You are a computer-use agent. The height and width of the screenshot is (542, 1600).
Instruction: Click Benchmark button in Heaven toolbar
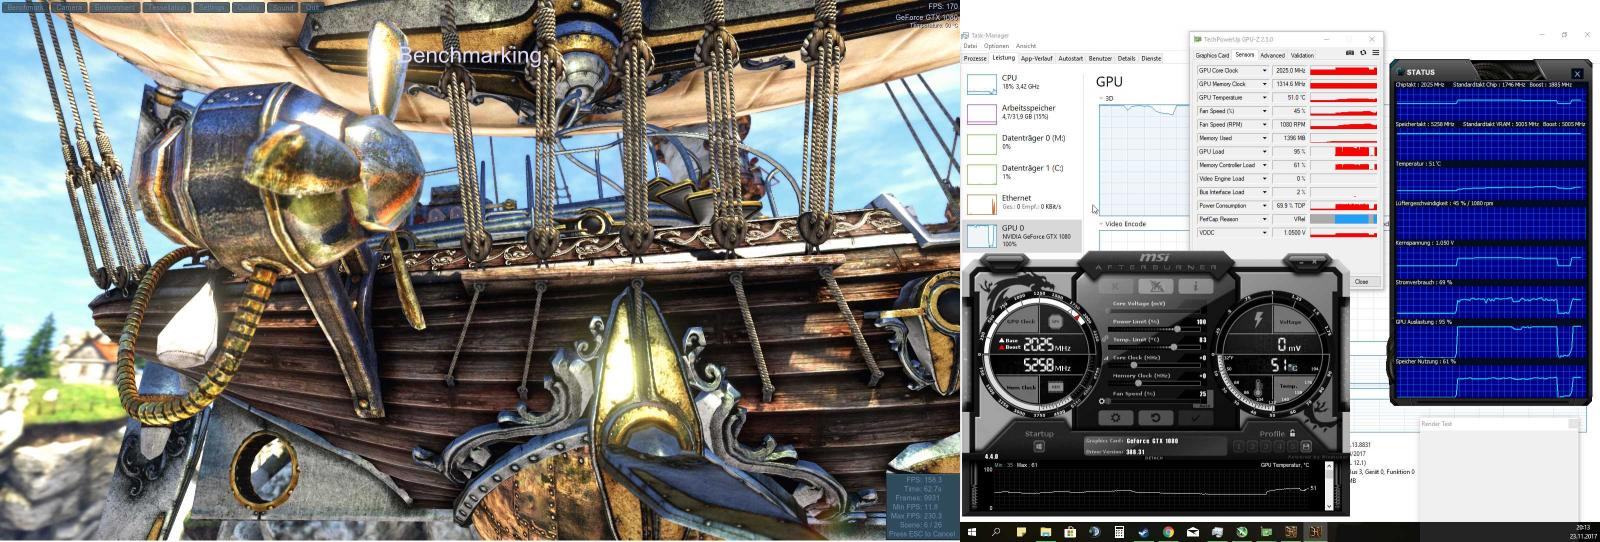pyautogui.click(x=23, y=7)
